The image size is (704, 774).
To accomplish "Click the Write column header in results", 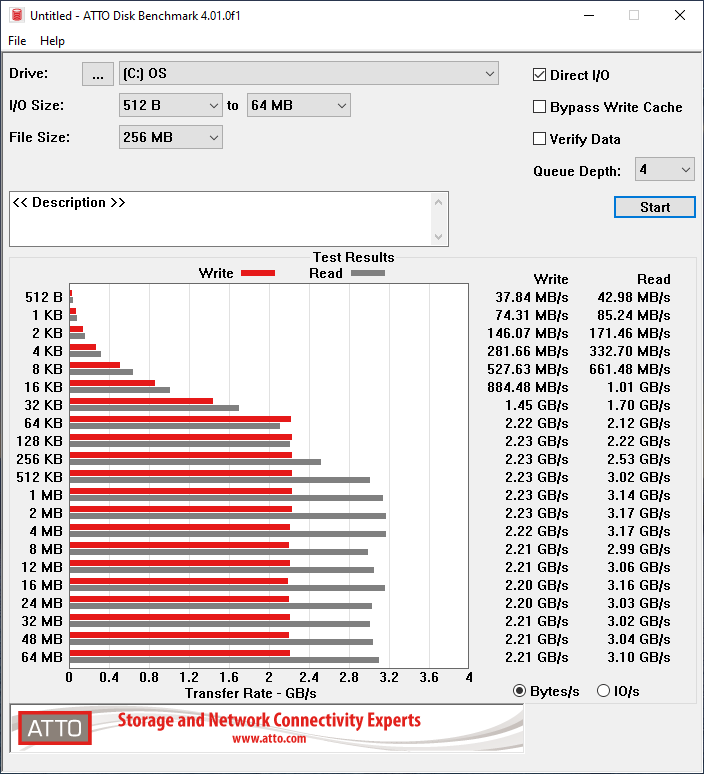I will 551,279.
